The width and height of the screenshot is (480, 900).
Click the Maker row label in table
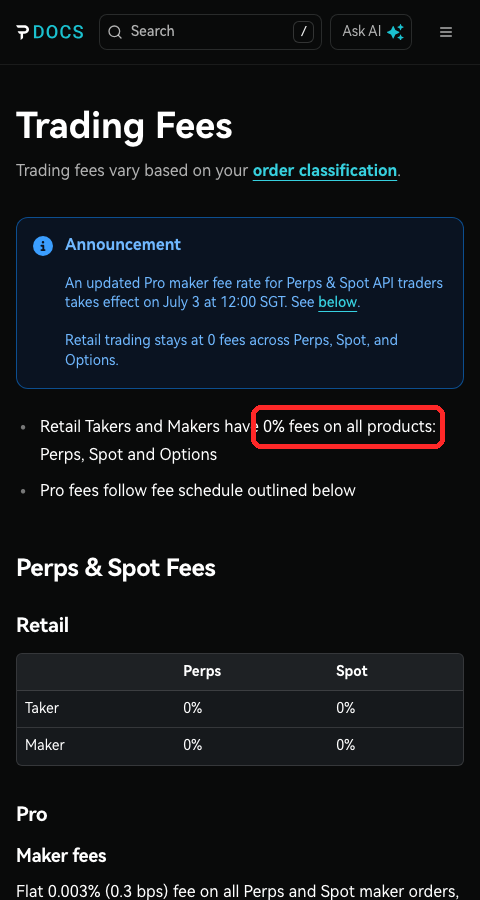tap(45, 745)
